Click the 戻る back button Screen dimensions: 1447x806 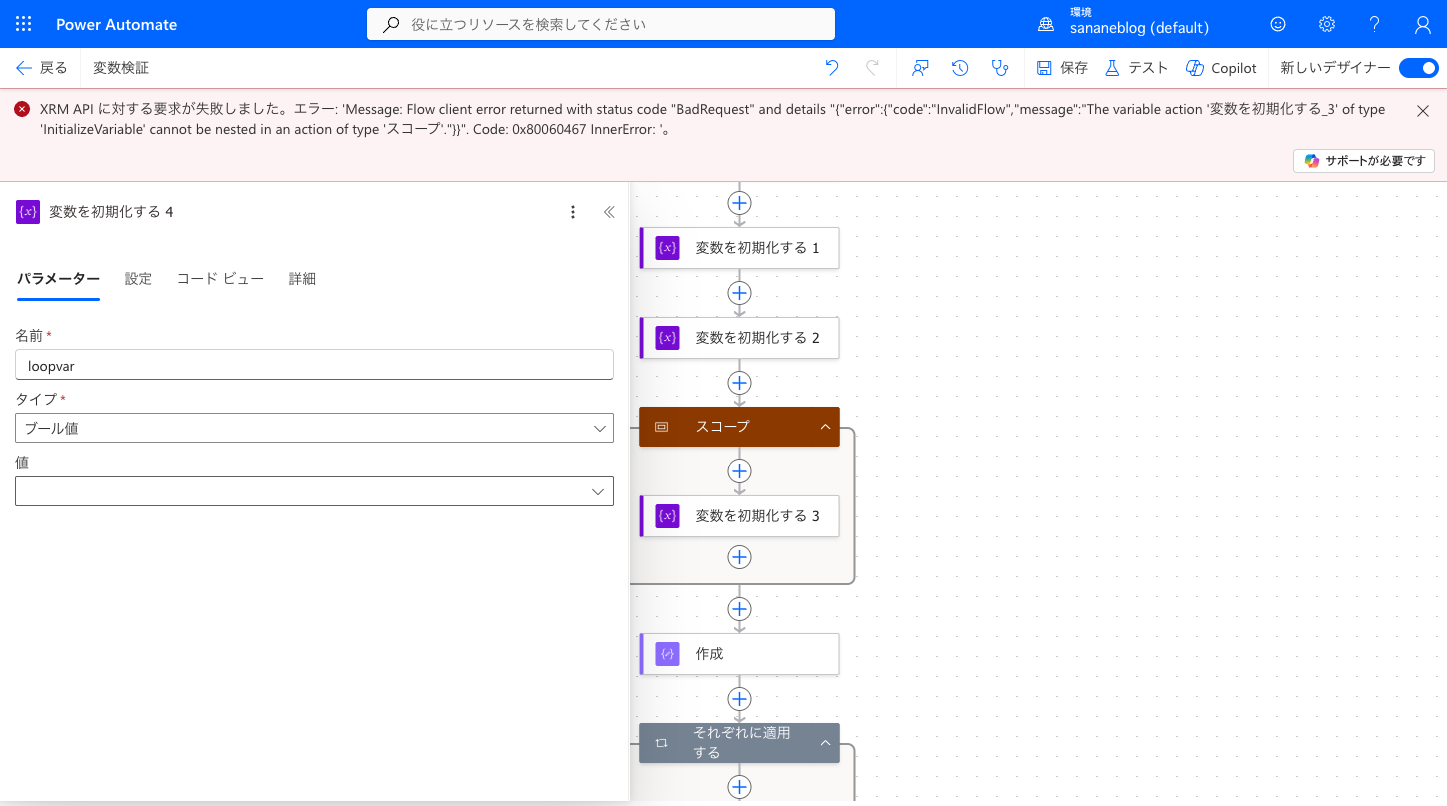pos(42,68)
